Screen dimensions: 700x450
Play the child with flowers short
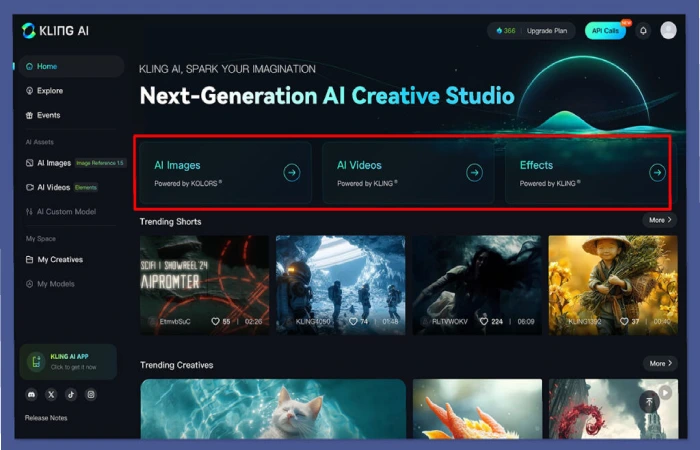pos(613,285)
